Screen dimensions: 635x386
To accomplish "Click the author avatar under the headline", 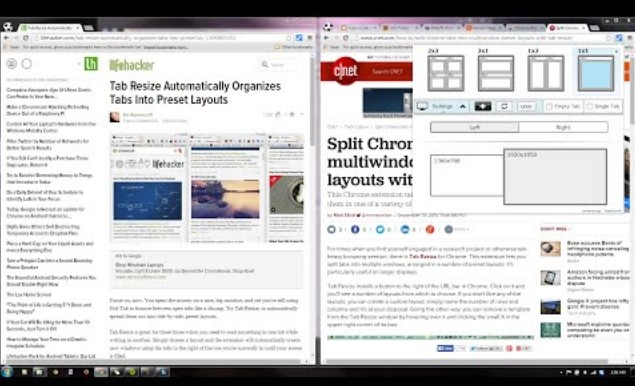I will 115,117.
